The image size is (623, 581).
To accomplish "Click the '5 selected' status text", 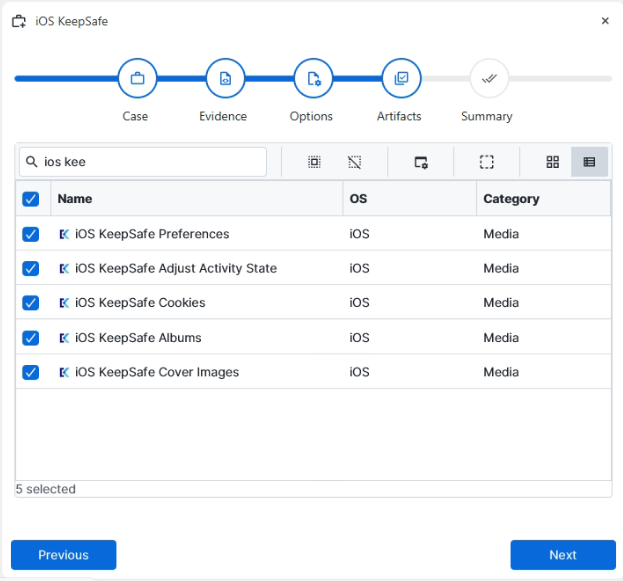I will (x=45, y=489).
